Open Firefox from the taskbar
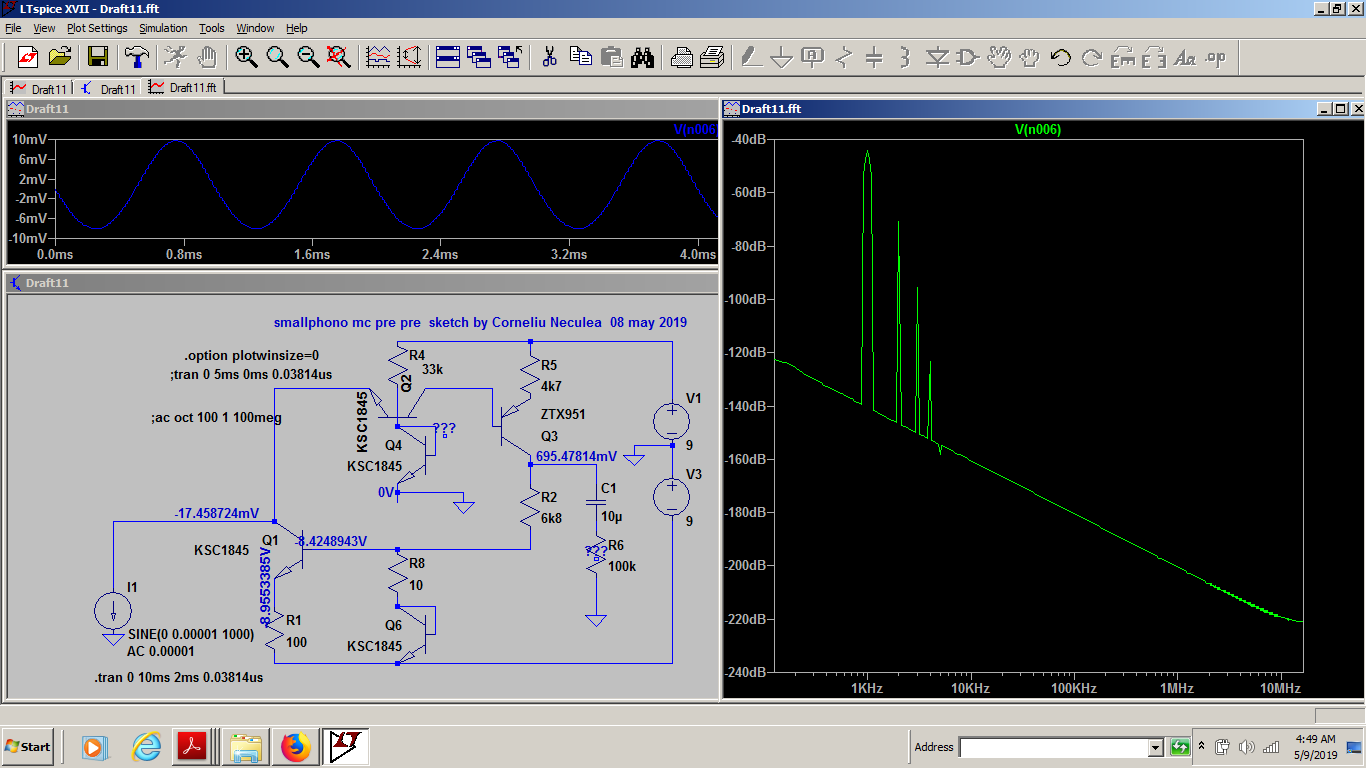 point(295,747)
